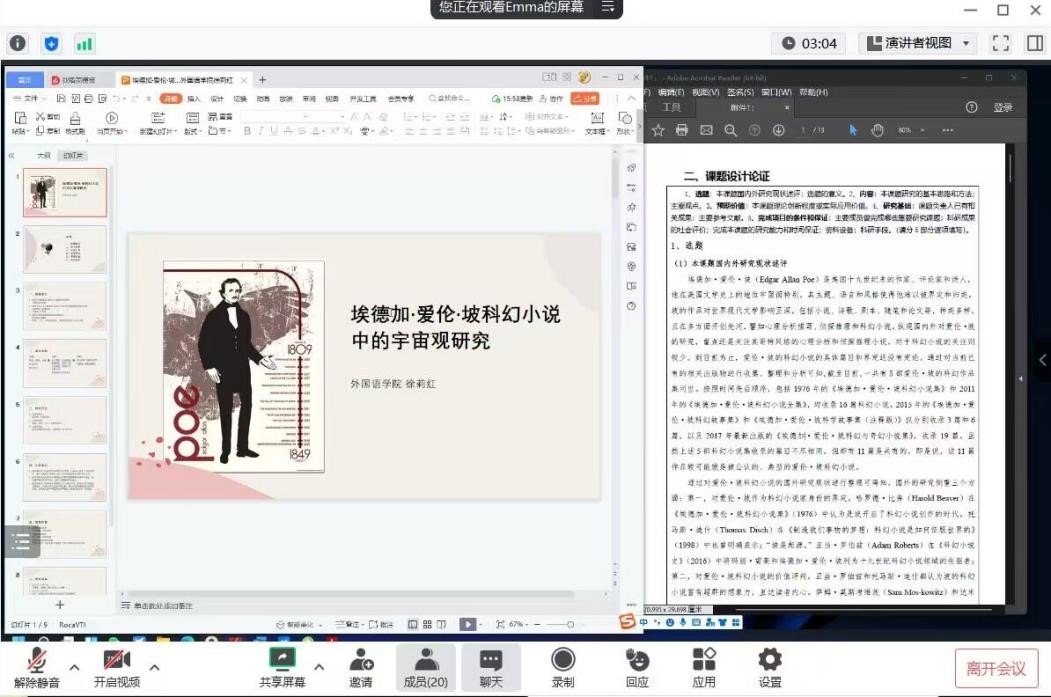Open the Chat panel
1051x697 pixels.
[x=490, y=660]
